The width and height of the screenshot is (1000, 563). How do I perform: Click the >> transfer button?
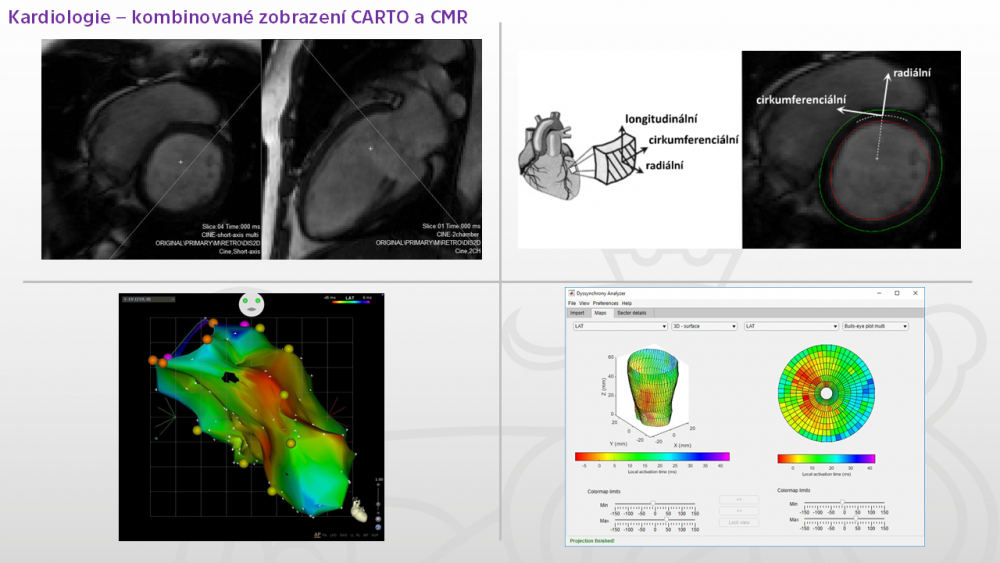coord(739,499)
